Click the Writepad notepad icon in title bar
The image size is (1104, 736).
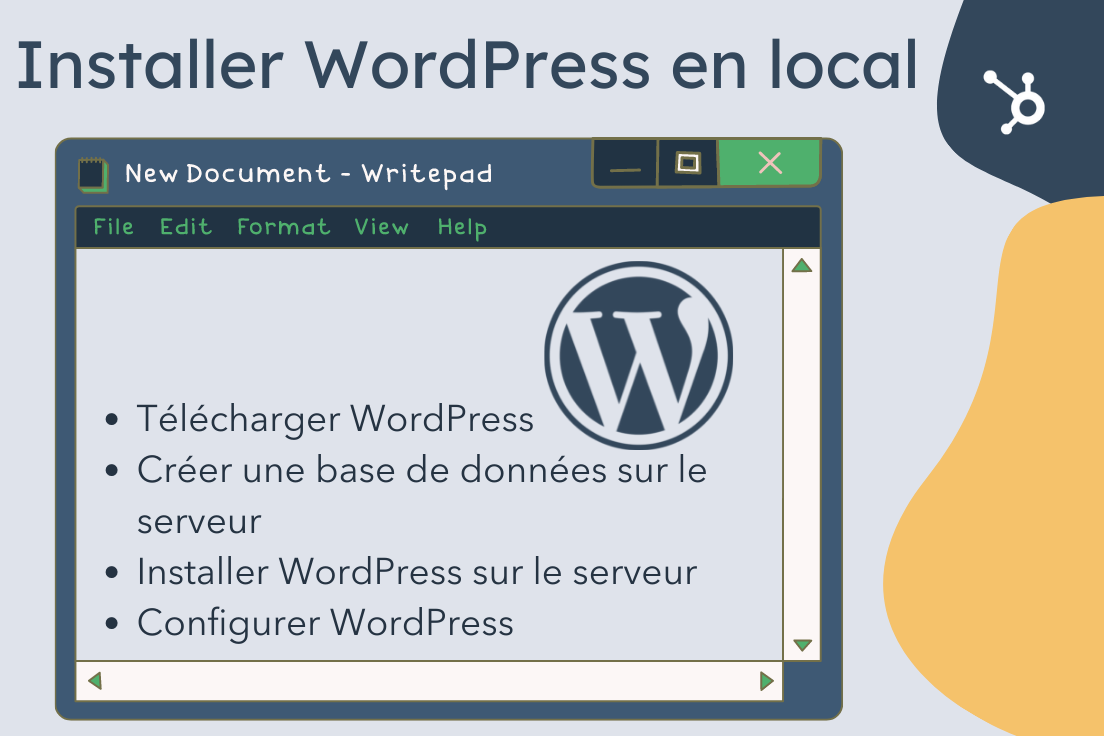point(93,175)
